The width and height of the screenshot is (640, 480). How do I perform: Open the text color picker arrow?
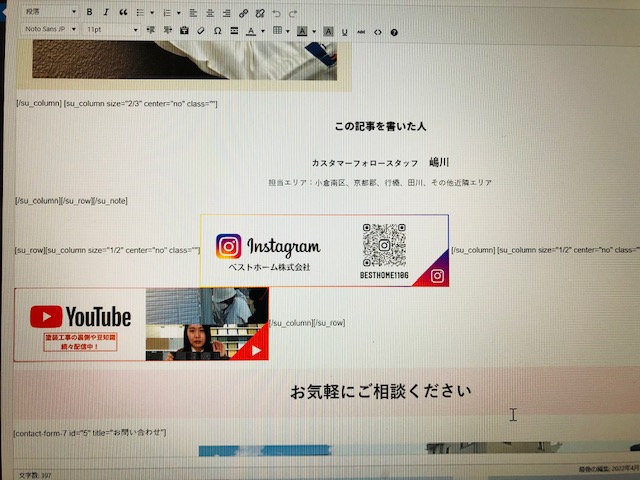click(x=263, y=32)
